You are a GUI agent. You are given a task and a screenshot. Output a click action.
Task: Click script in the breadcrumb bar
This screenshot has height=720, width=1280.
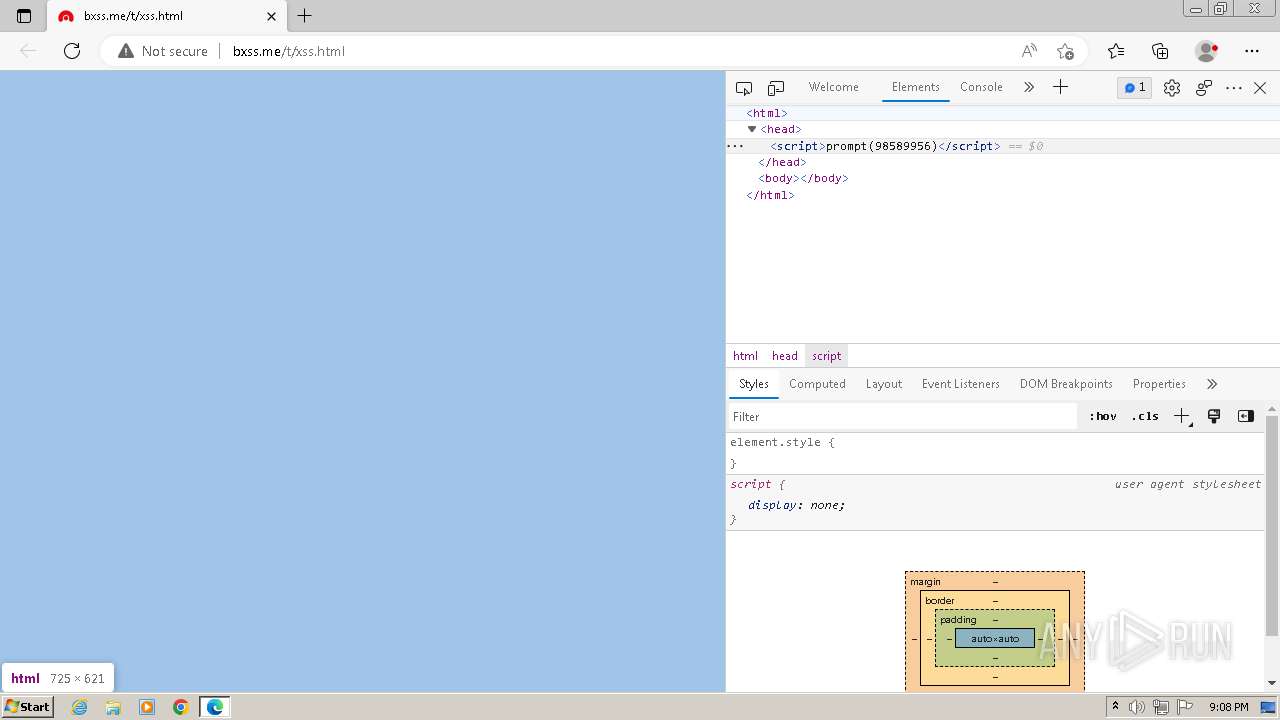point(827,356)
